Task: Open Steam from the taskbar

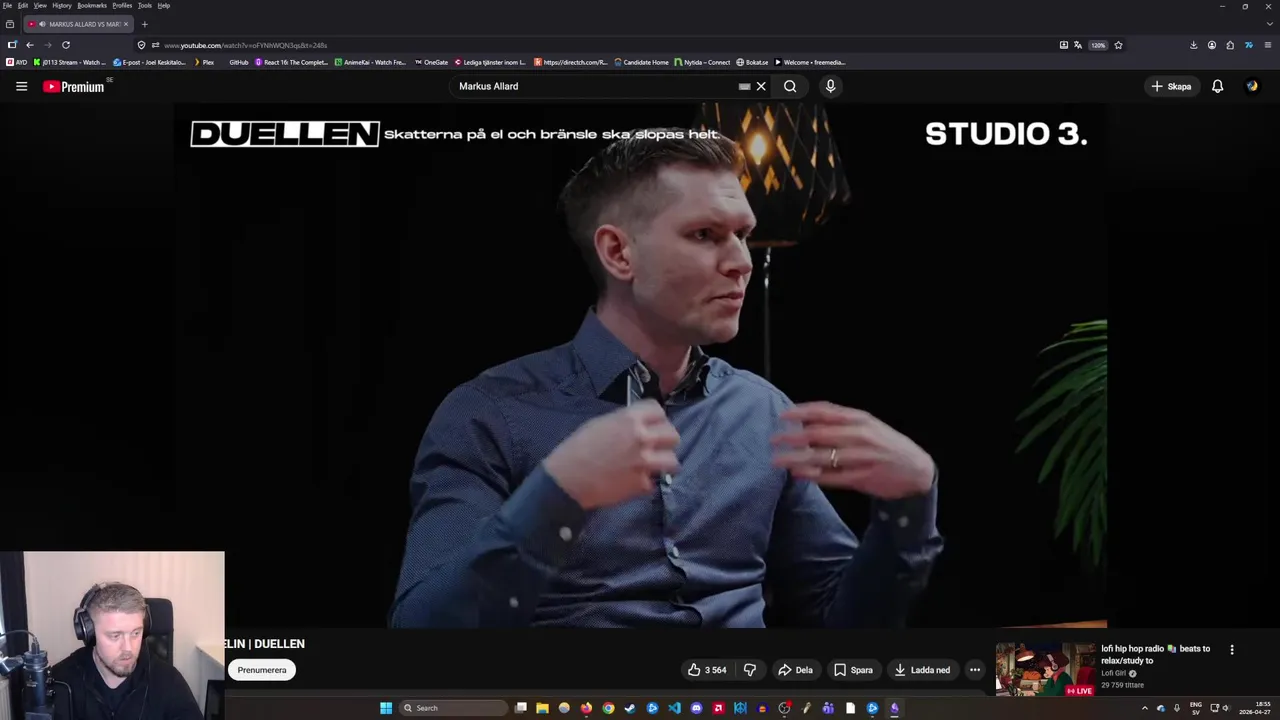Action: click(630, 708)
